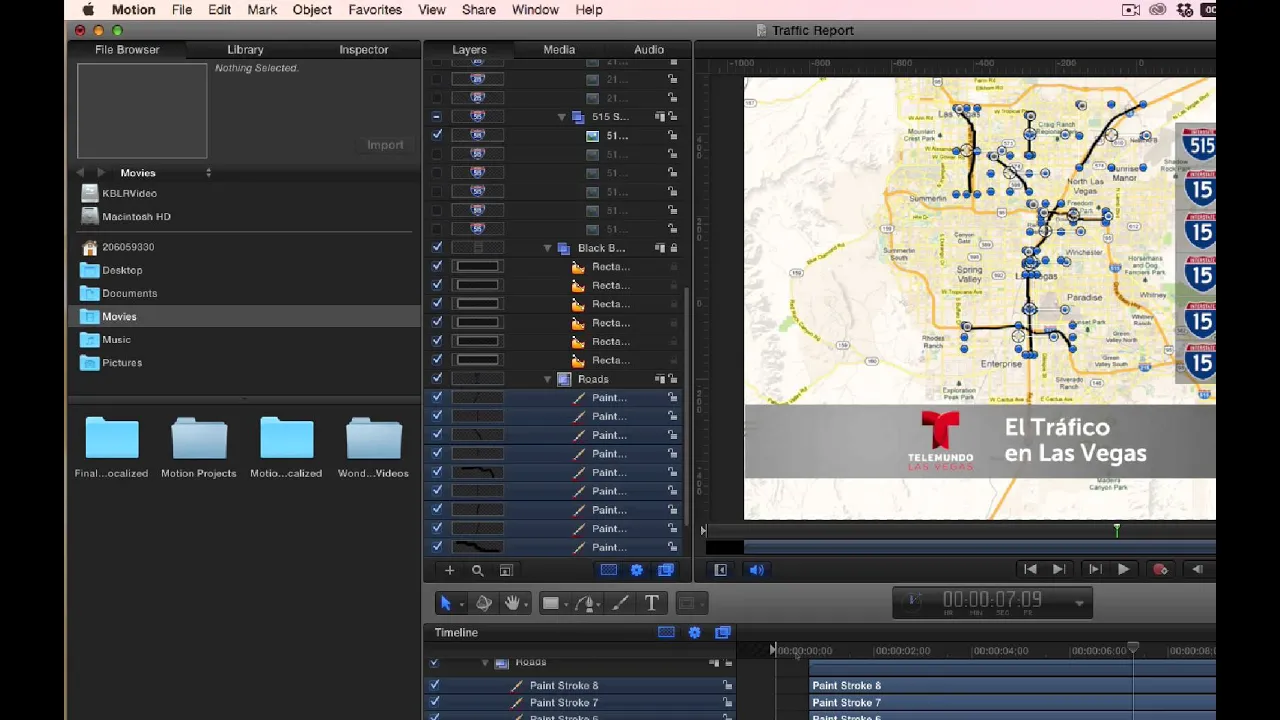1280x720 pixels.
Task: Toggle show behaviors gear in Timeline header
Action: click(x=694, y=632)
